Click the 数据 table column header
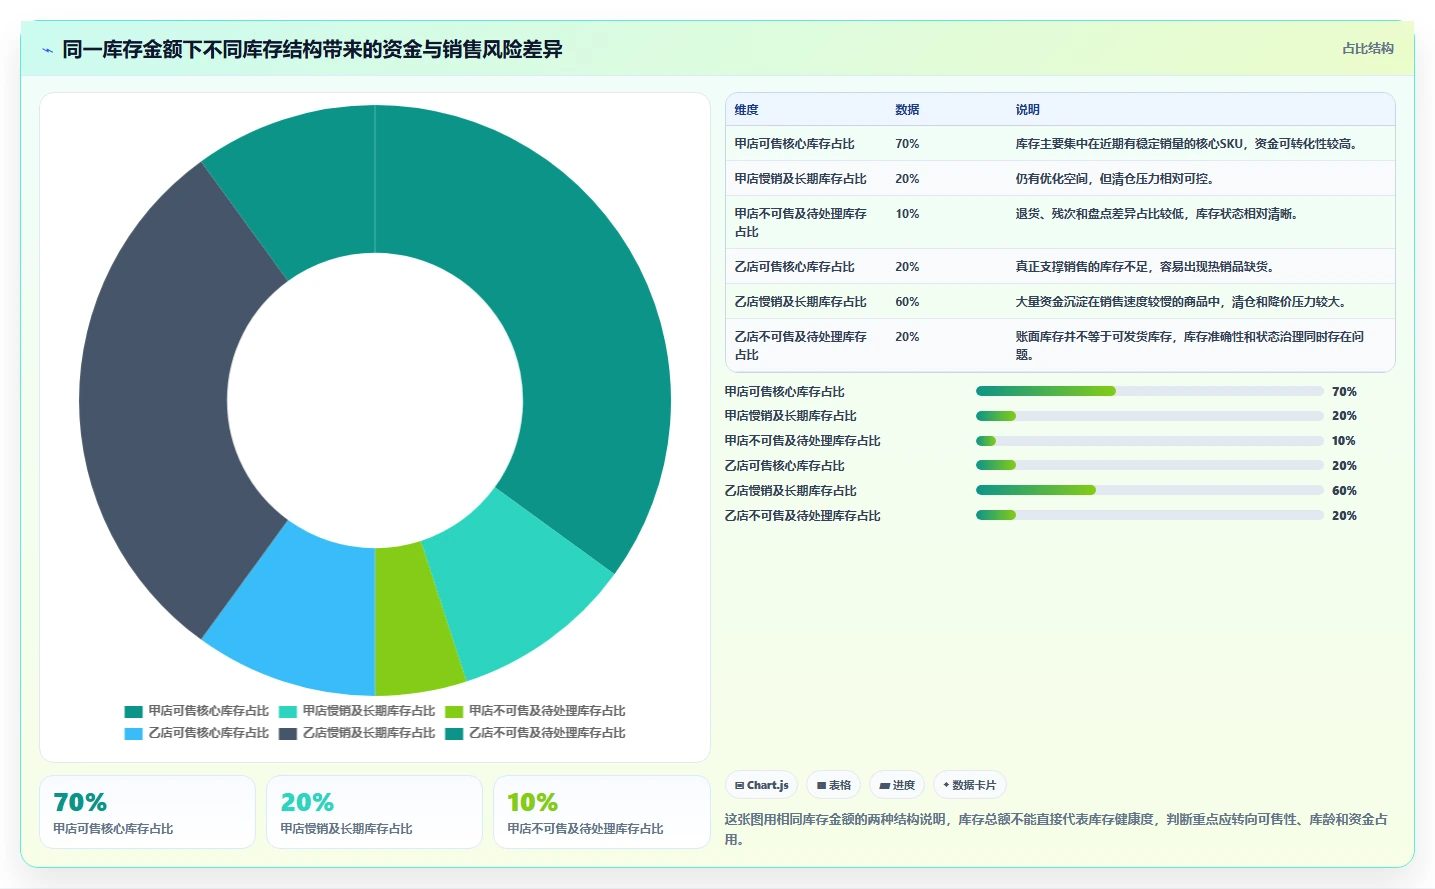Viewport: 1435px width, 889px height. click(907, 110)
